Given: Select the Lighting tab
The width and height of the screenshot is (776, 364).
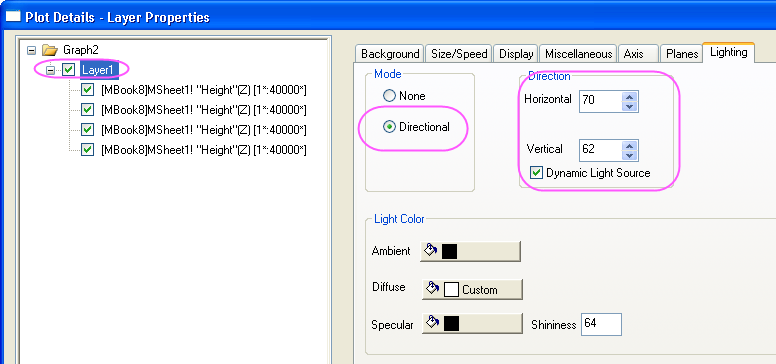Looking at the screenshot, I should click(x=728, y=52).
